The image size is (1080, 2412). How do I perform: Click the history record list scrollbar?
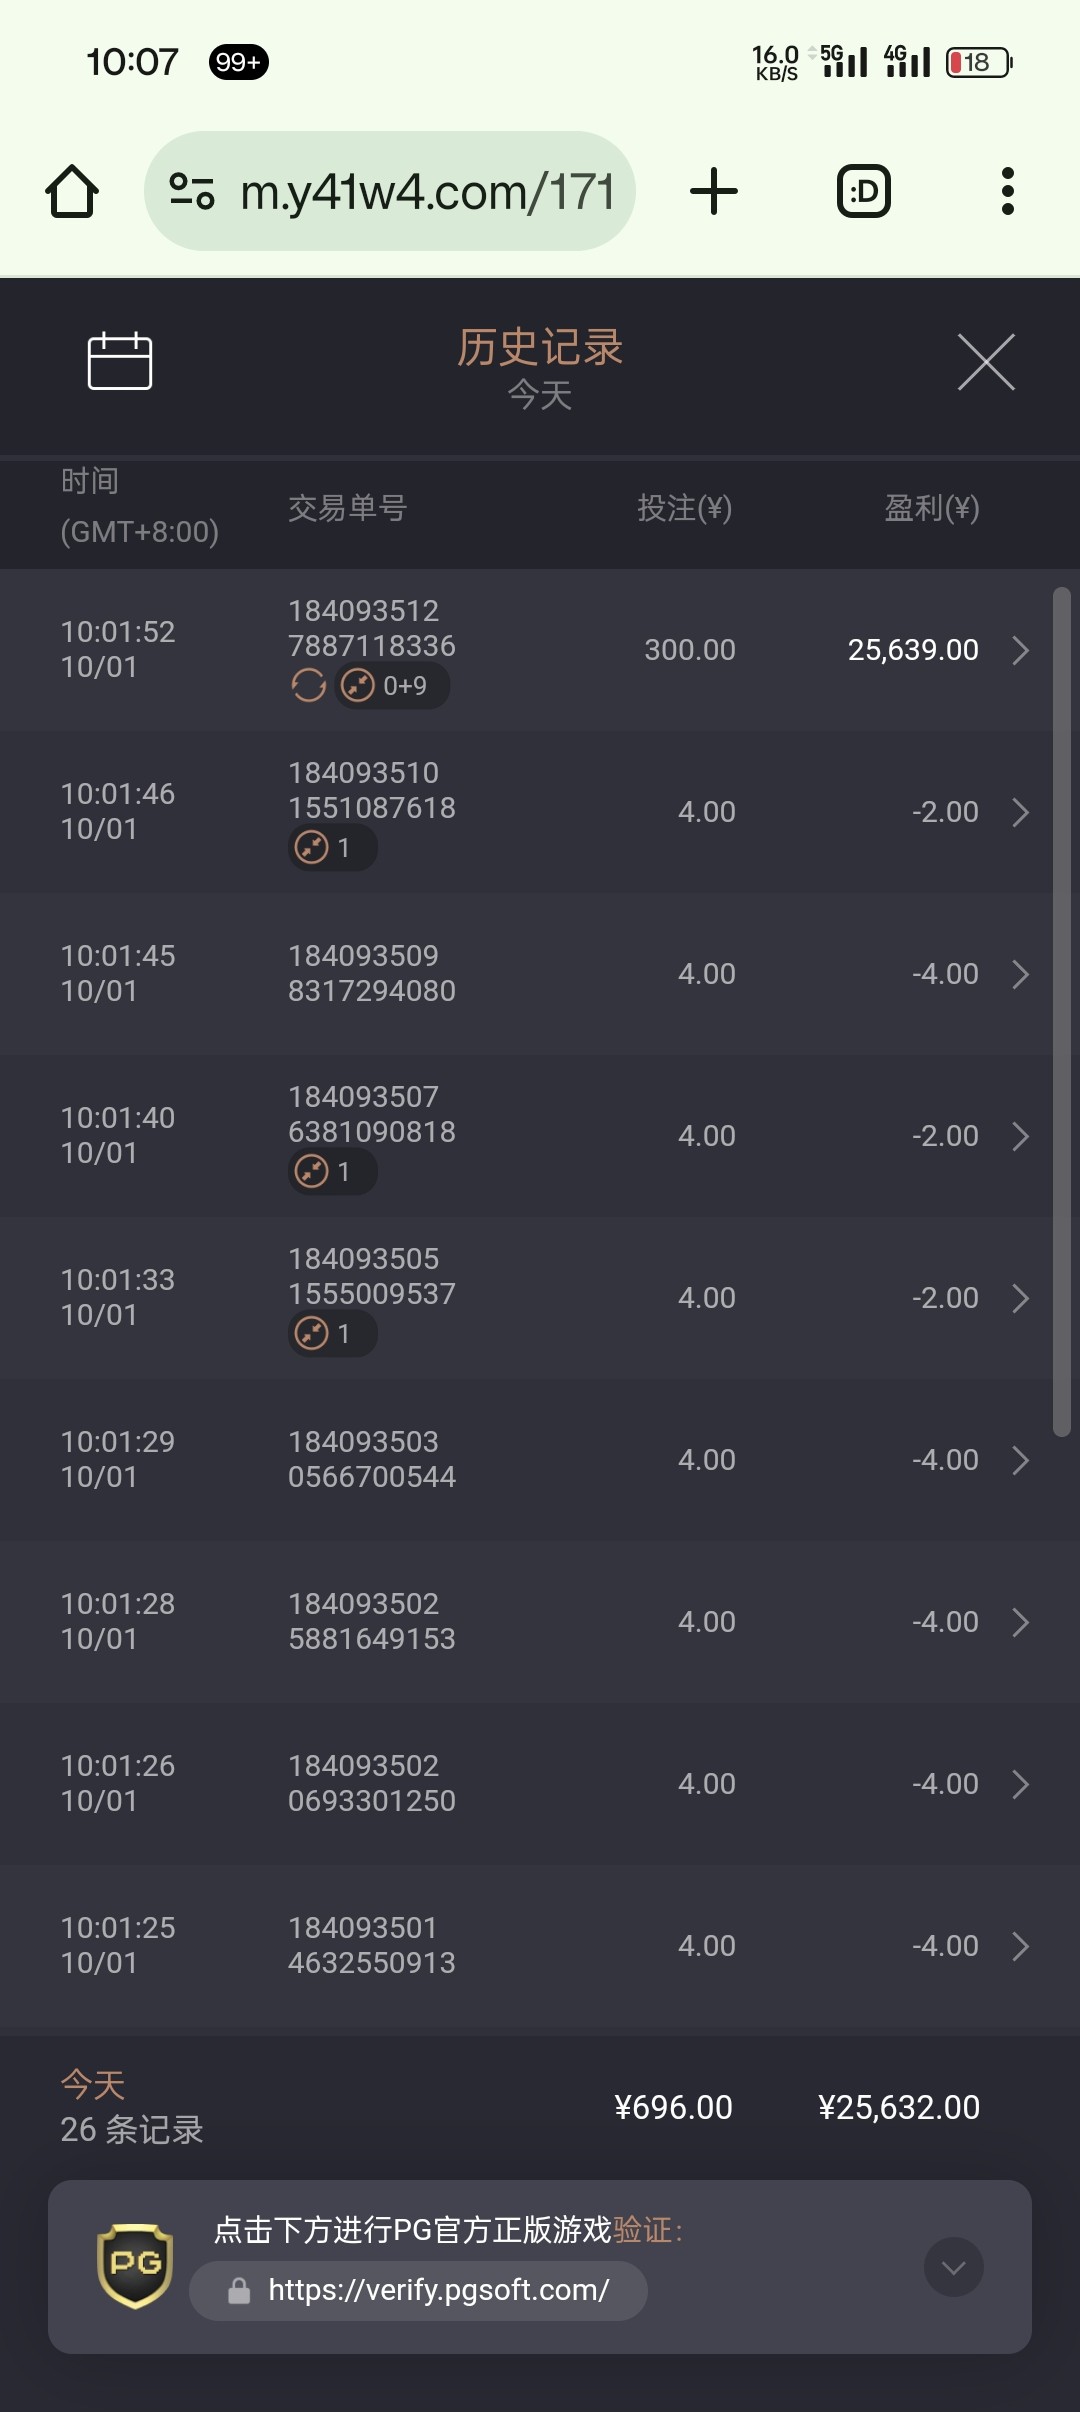pos(1061,1010)
